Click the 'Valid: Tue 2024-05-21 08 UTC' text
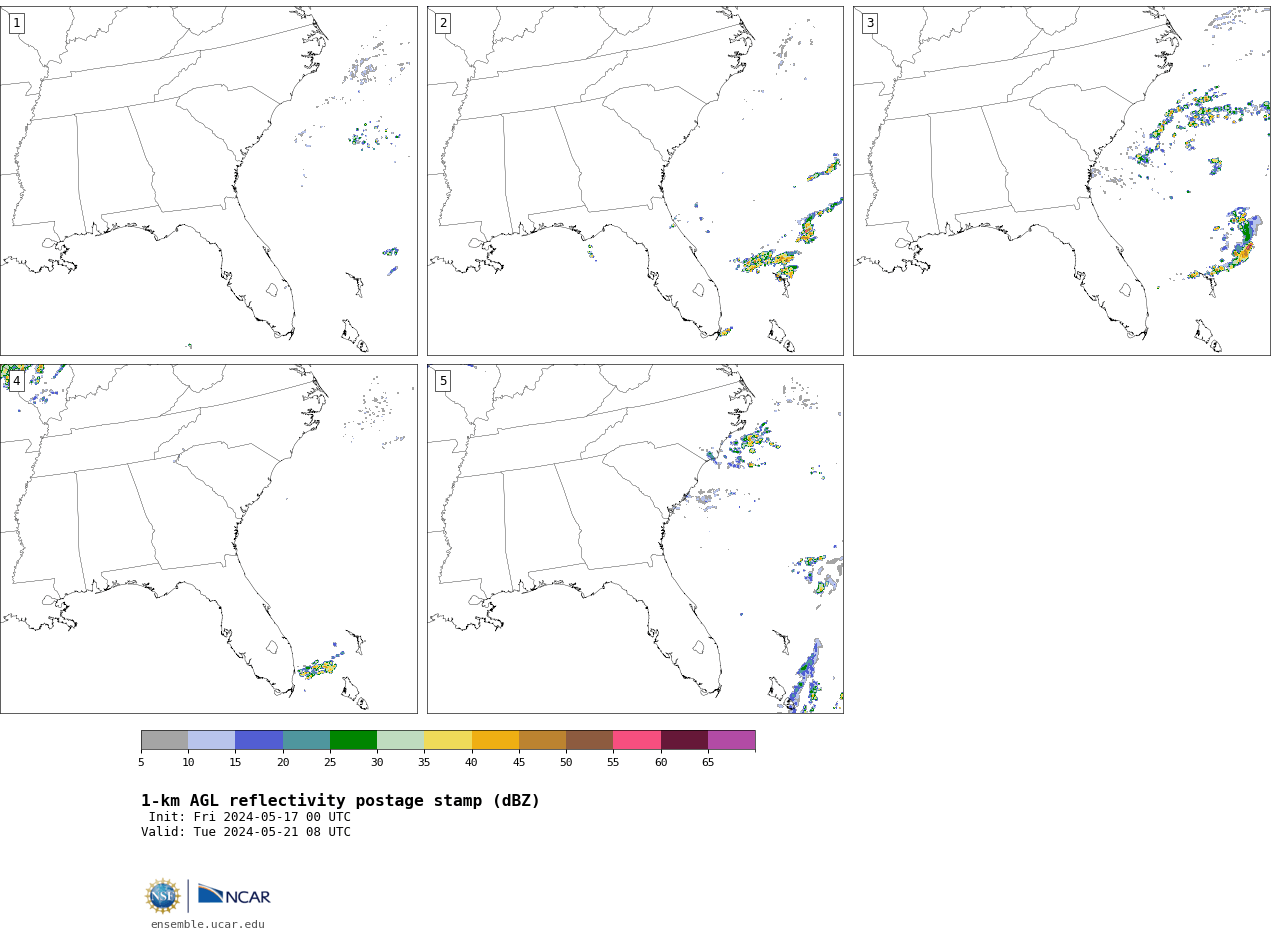Image resolution: width=1280 pixels, height=936 pixels. 246,832
